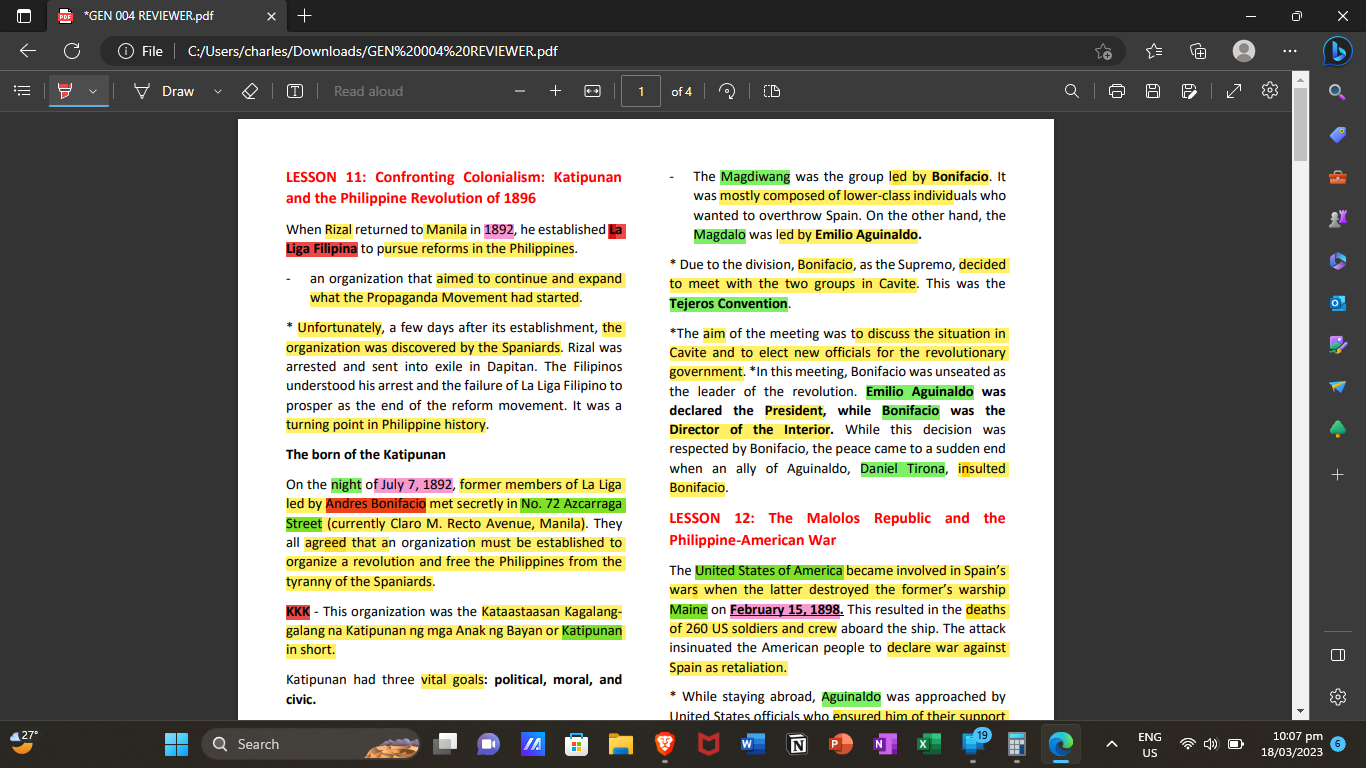
Task: Zoom in with the plus button
Action: click(x=556, y=91)
